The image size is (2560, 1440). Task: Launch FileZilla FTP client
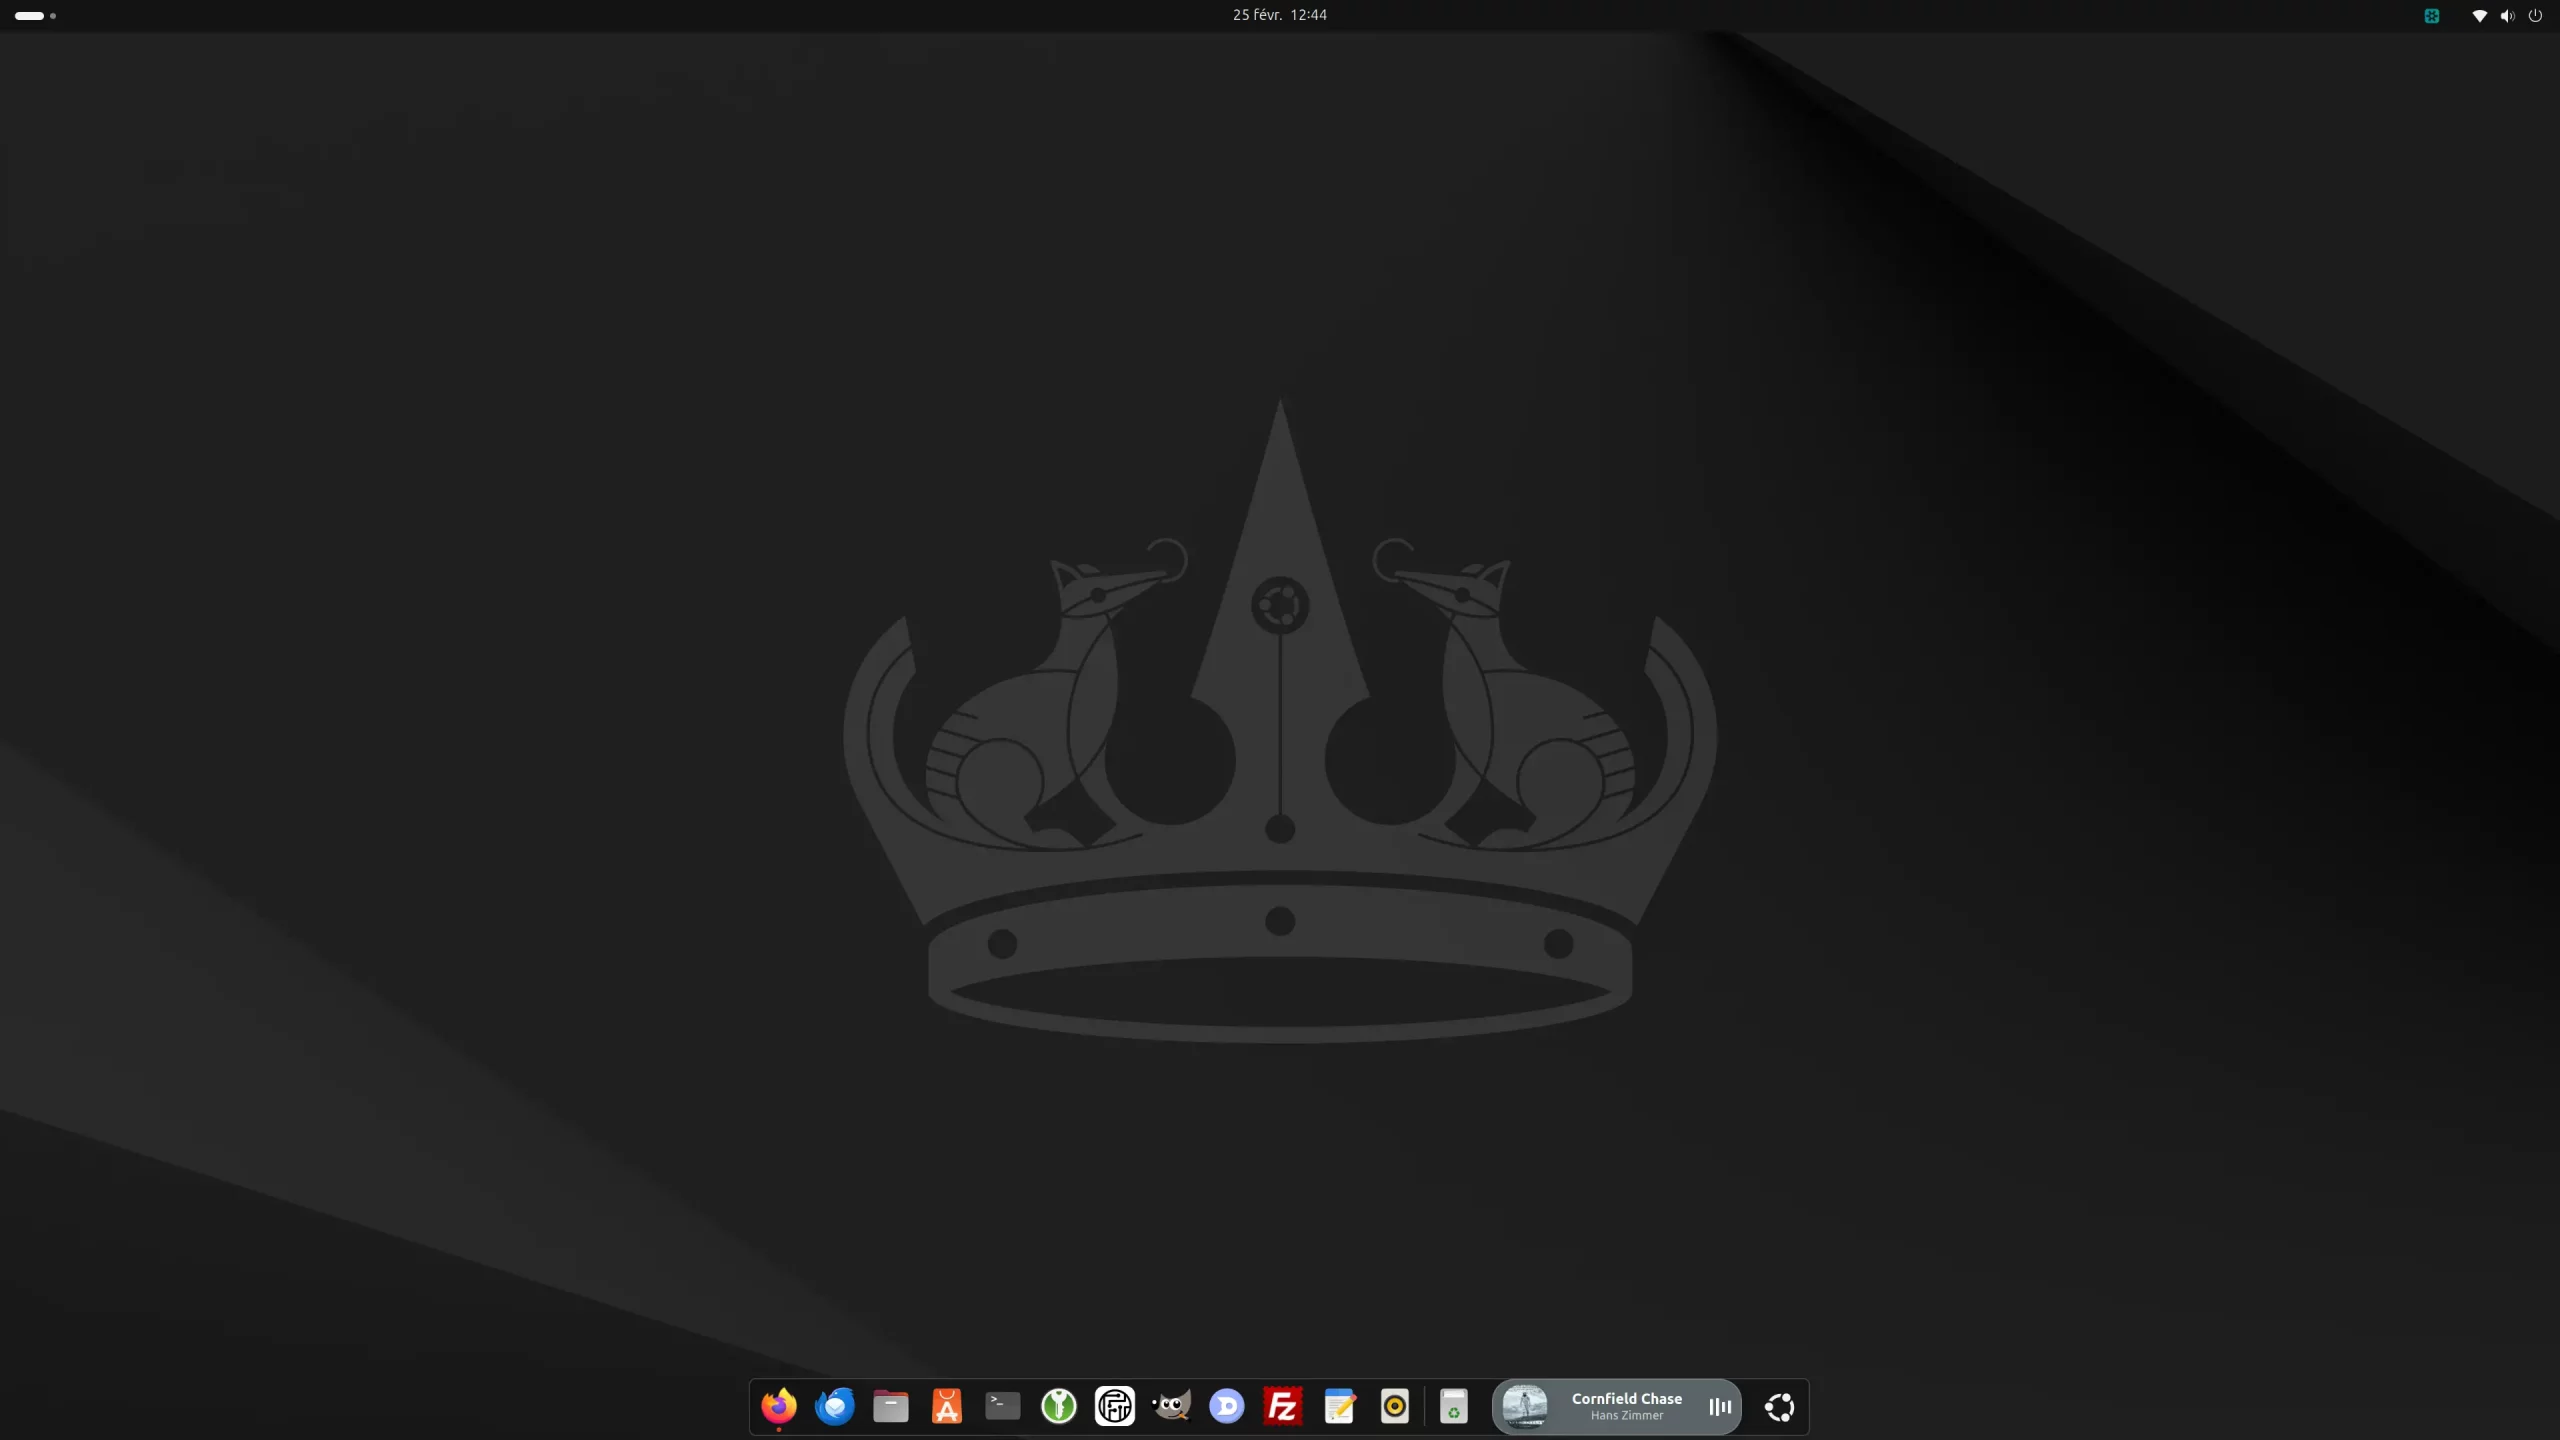[1282, 1407]
